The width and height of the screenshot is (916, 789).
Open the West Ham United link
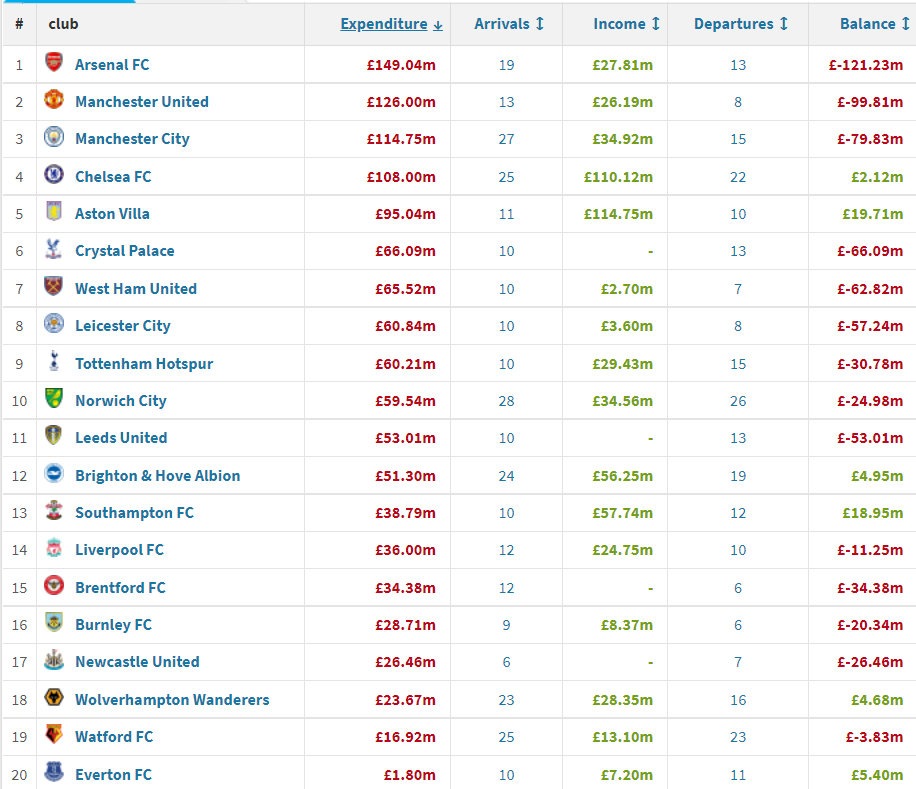[136, 289]
